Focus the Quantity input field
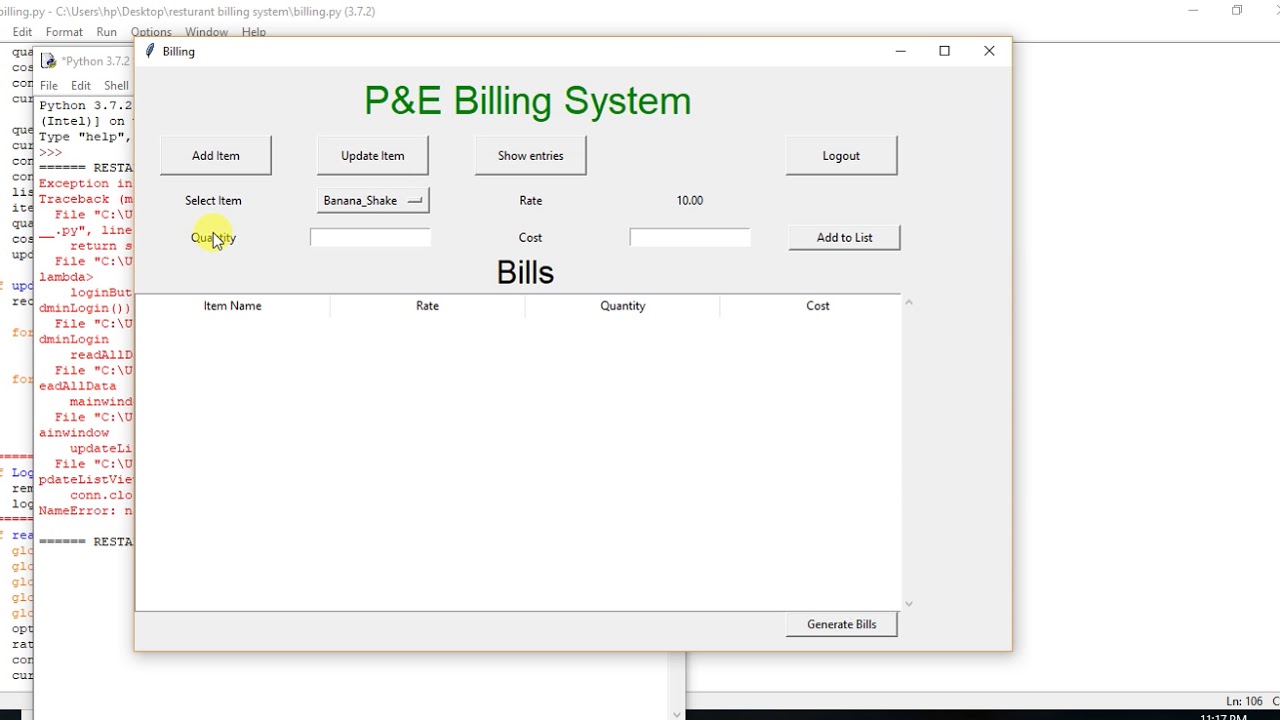 point(370,237)
